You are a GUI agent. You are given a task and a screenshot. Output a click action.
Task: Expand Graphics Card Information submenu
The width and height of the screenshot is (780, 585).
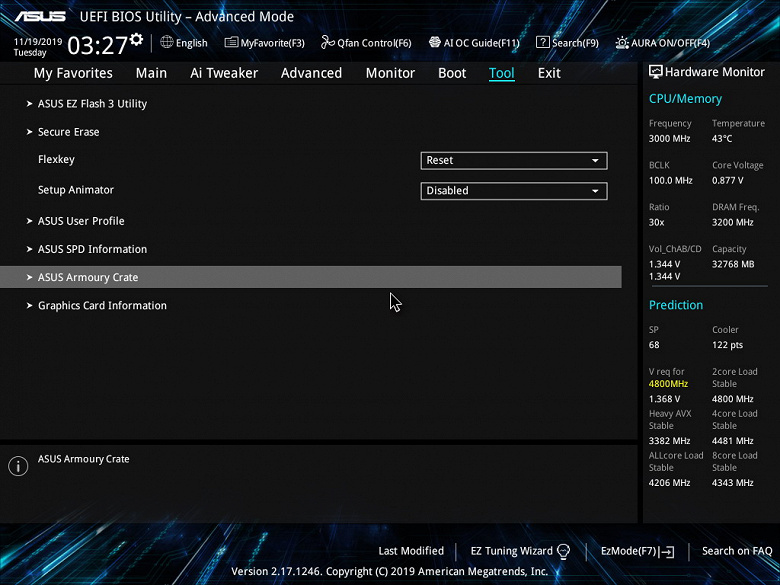tap(102, 305)
